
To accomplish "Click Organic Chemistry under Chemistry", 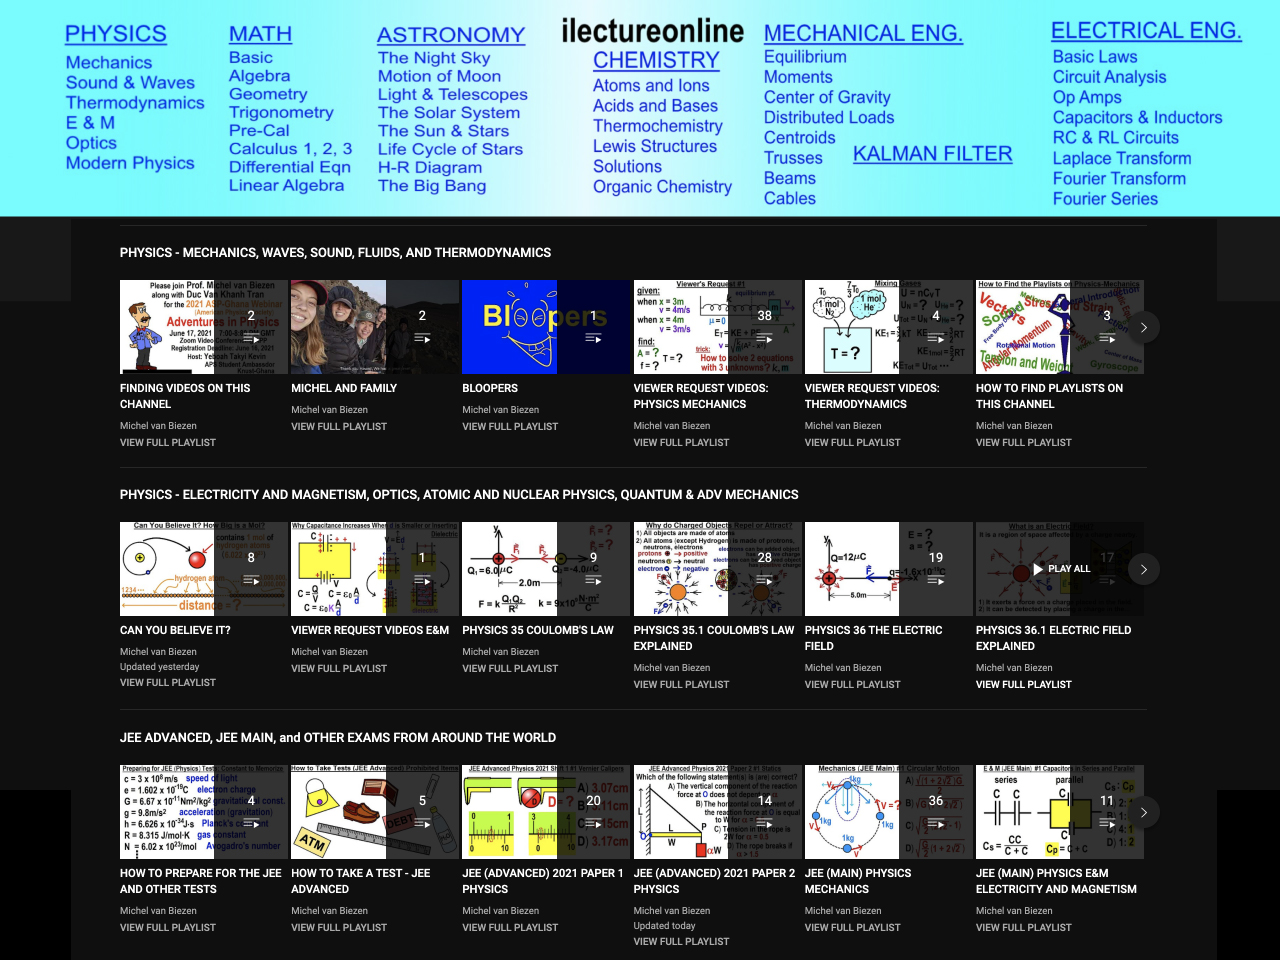I will point(662,187).
